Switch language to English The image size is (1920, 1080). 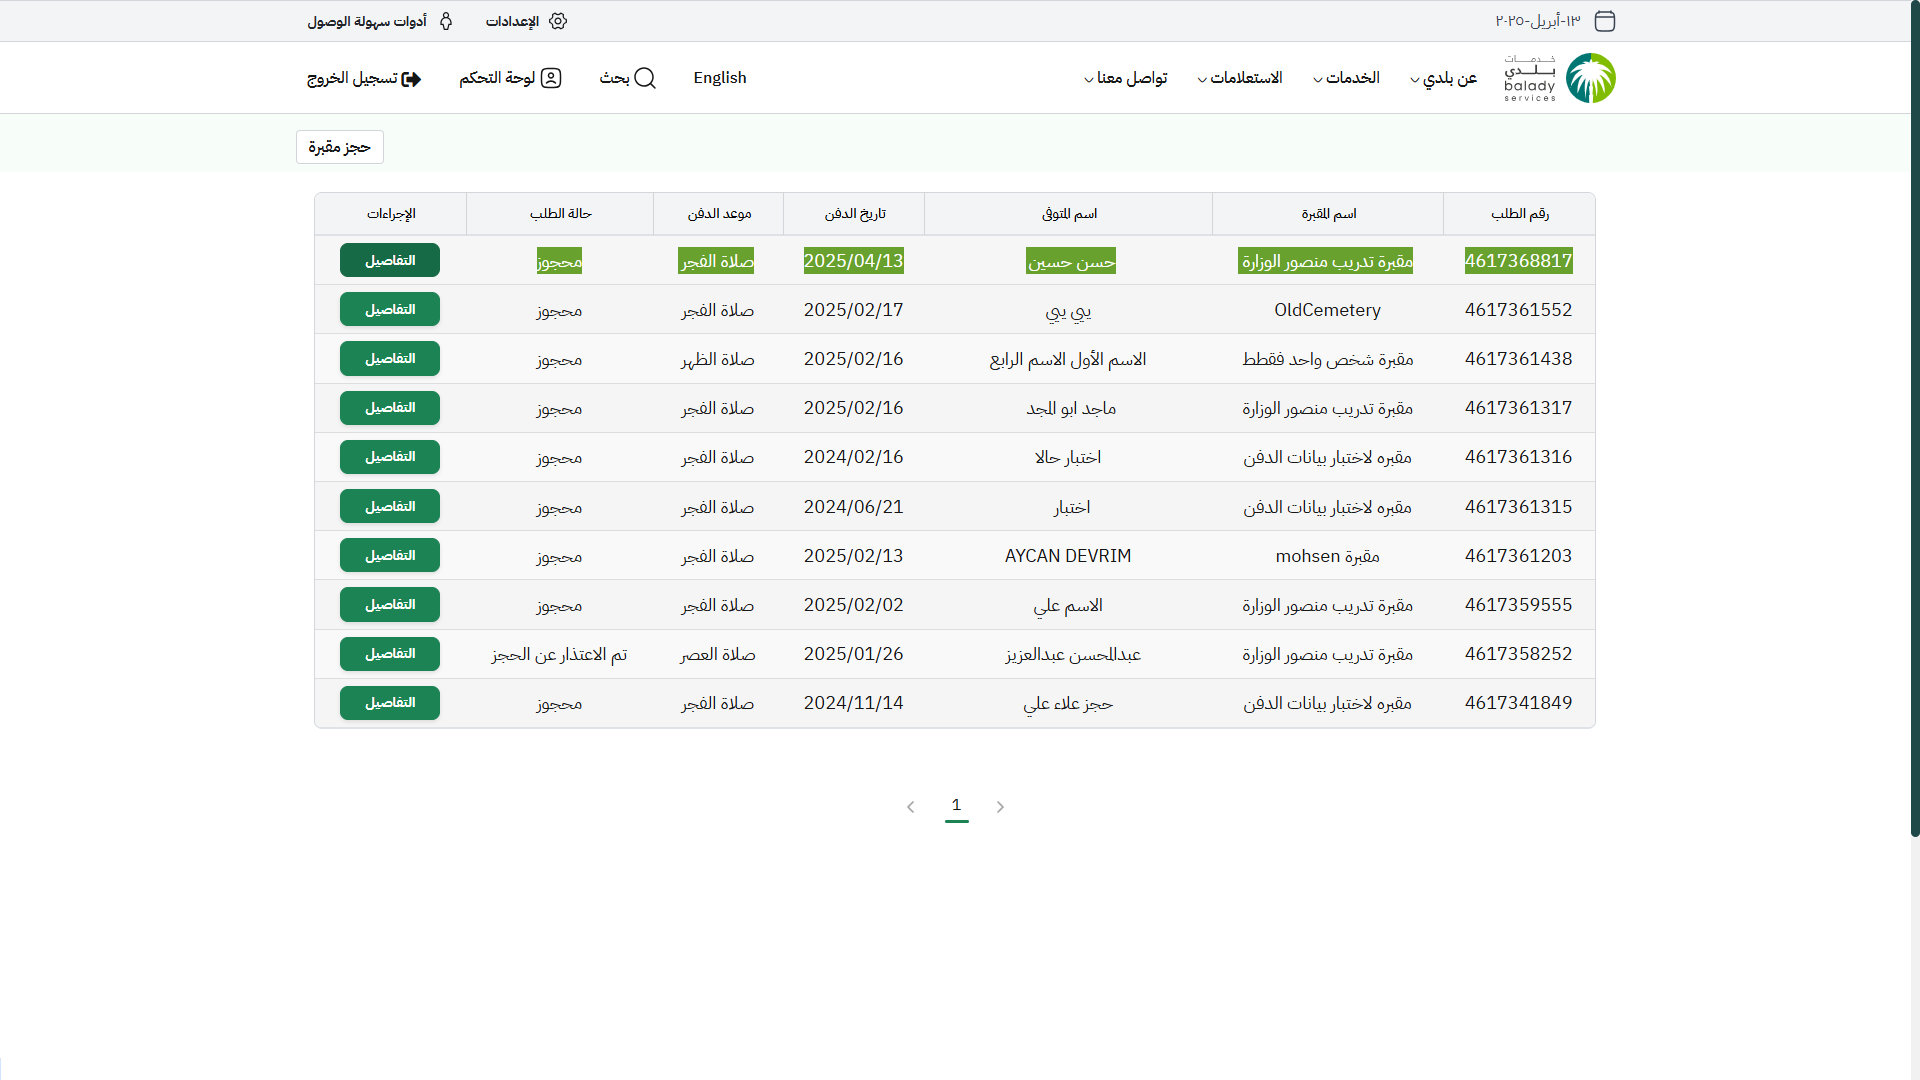[x=720, y=78]
